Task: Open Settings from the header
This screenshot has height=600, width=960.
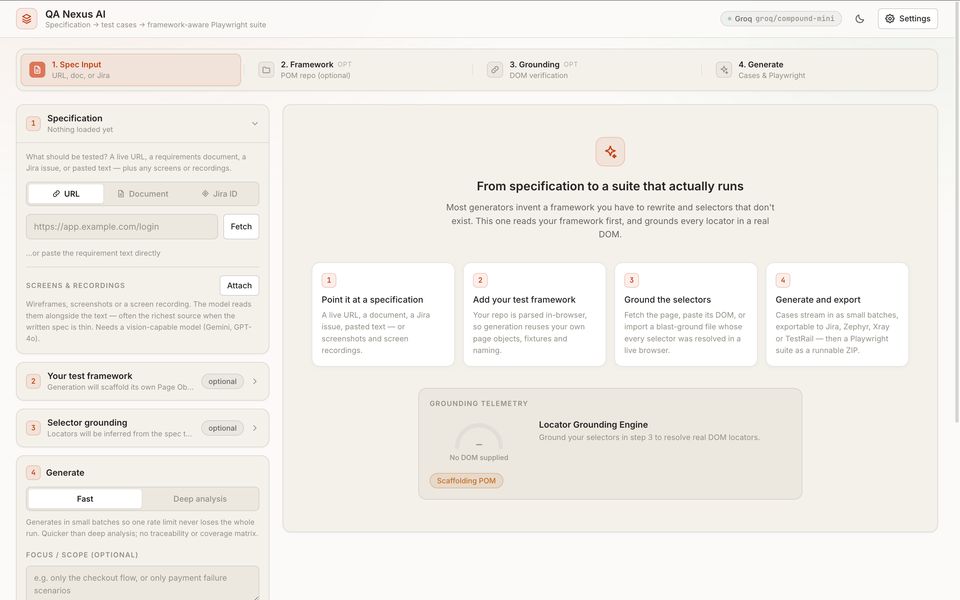Action: [907, 19]
